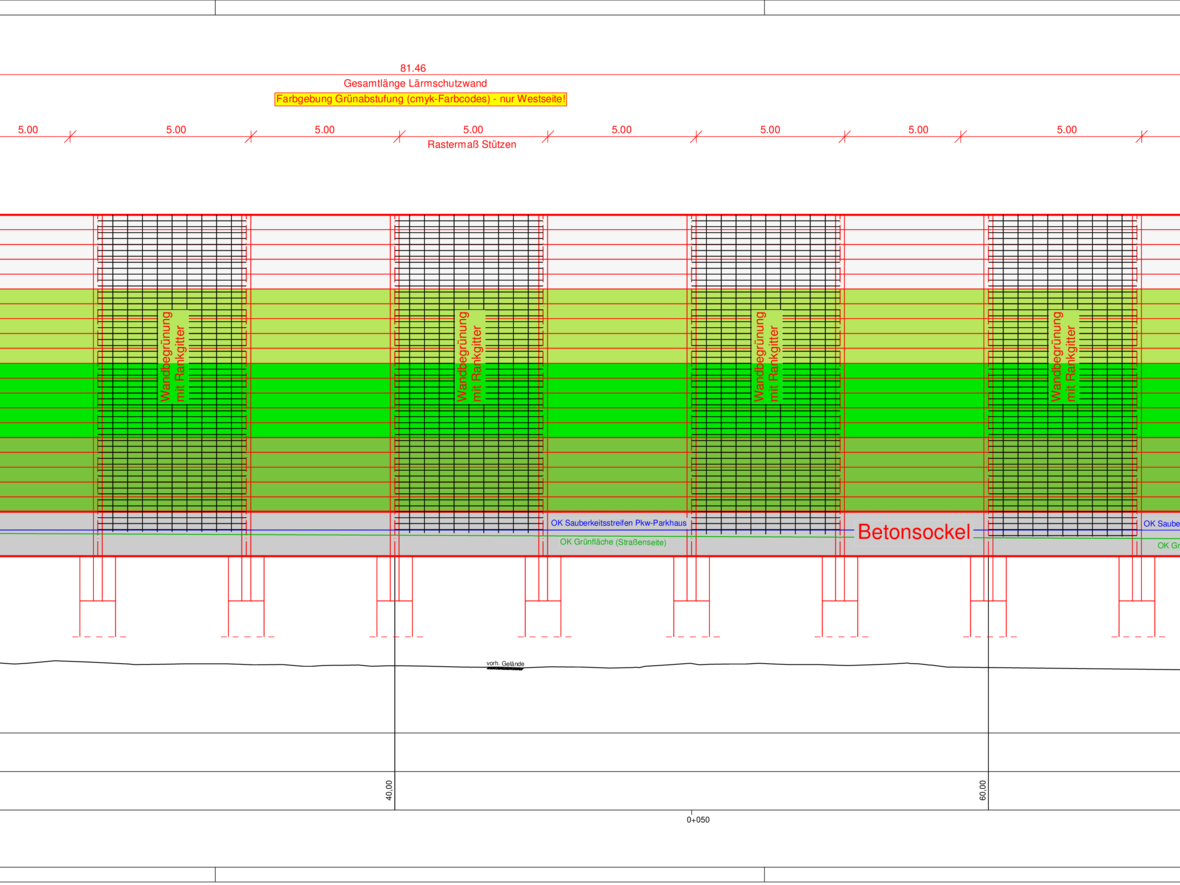Image resolution: width=1180 pixels, height=885 pixels.
Task: Select the leftmost 5.00 grid dimension
Action: [x=28, y=130]
